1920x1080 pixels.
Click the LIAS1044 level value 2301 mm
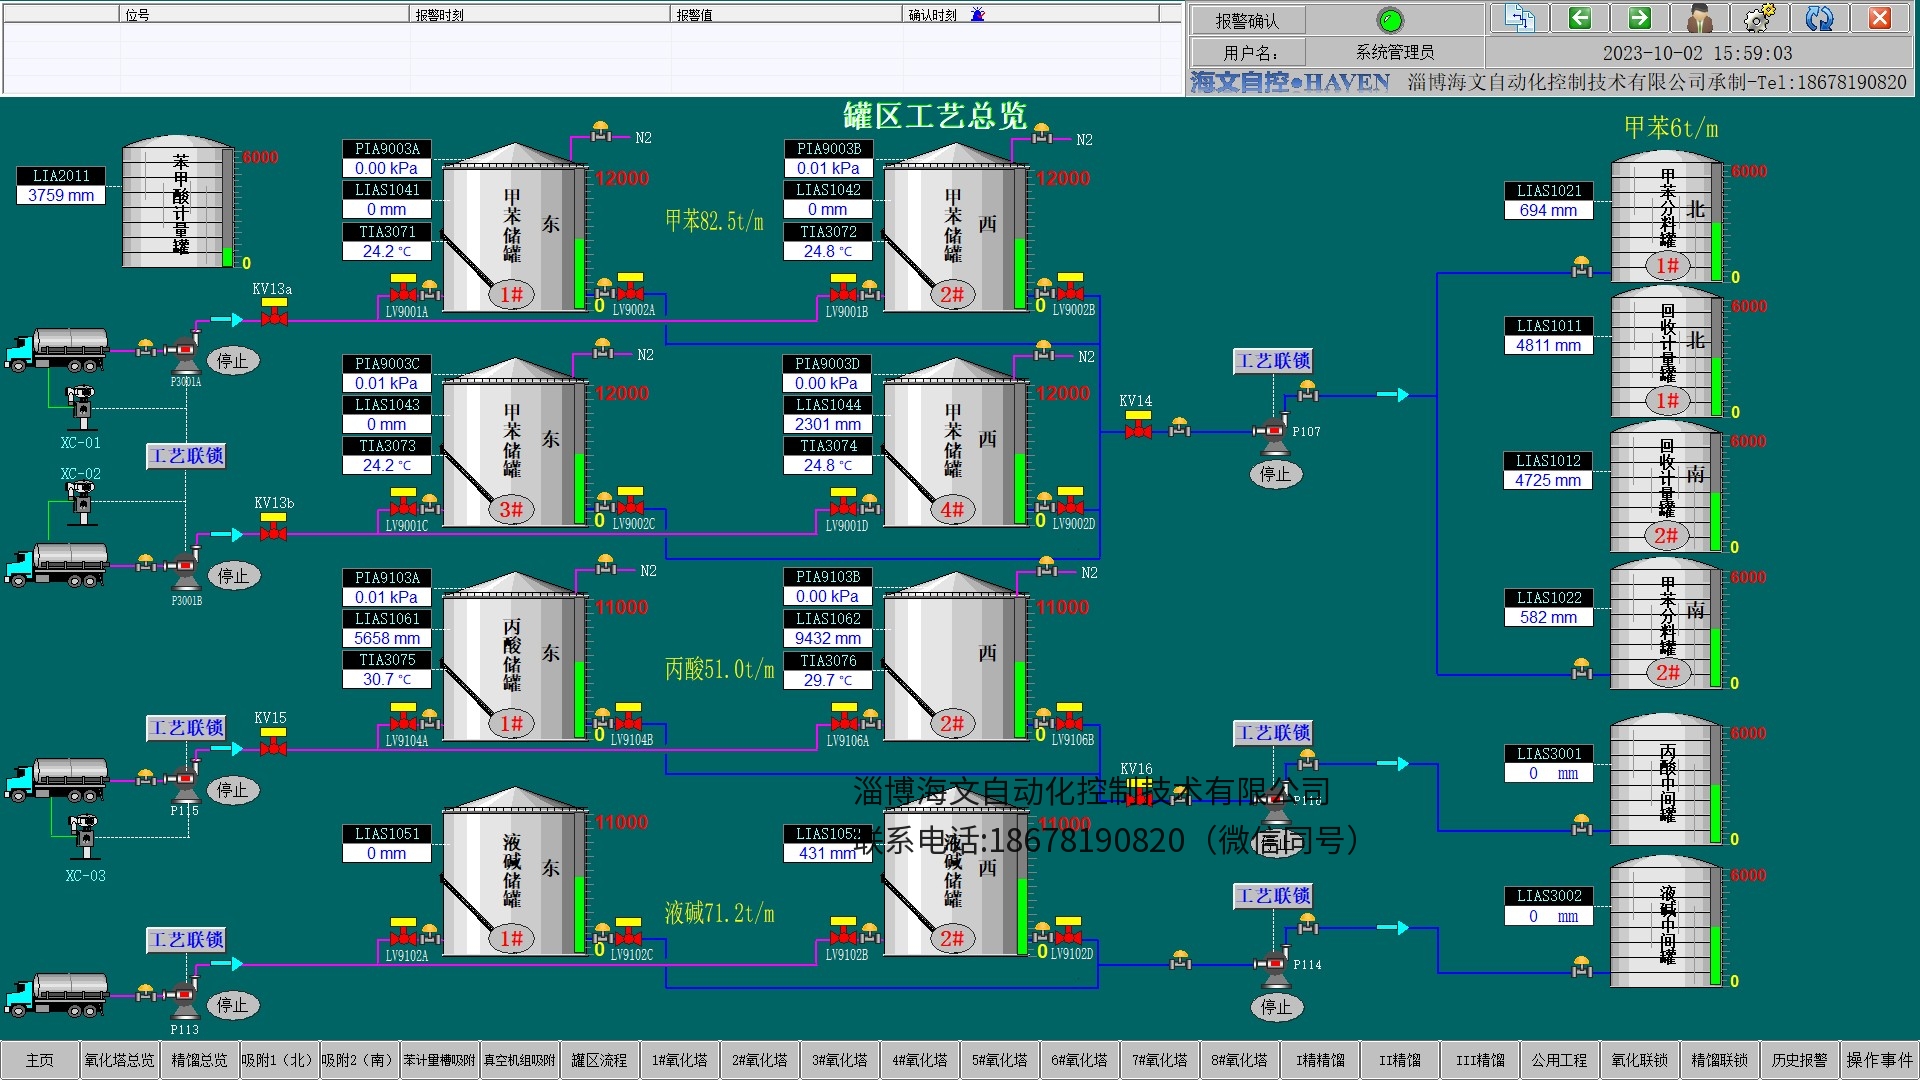pyautogui.click(x=828, y=424)
